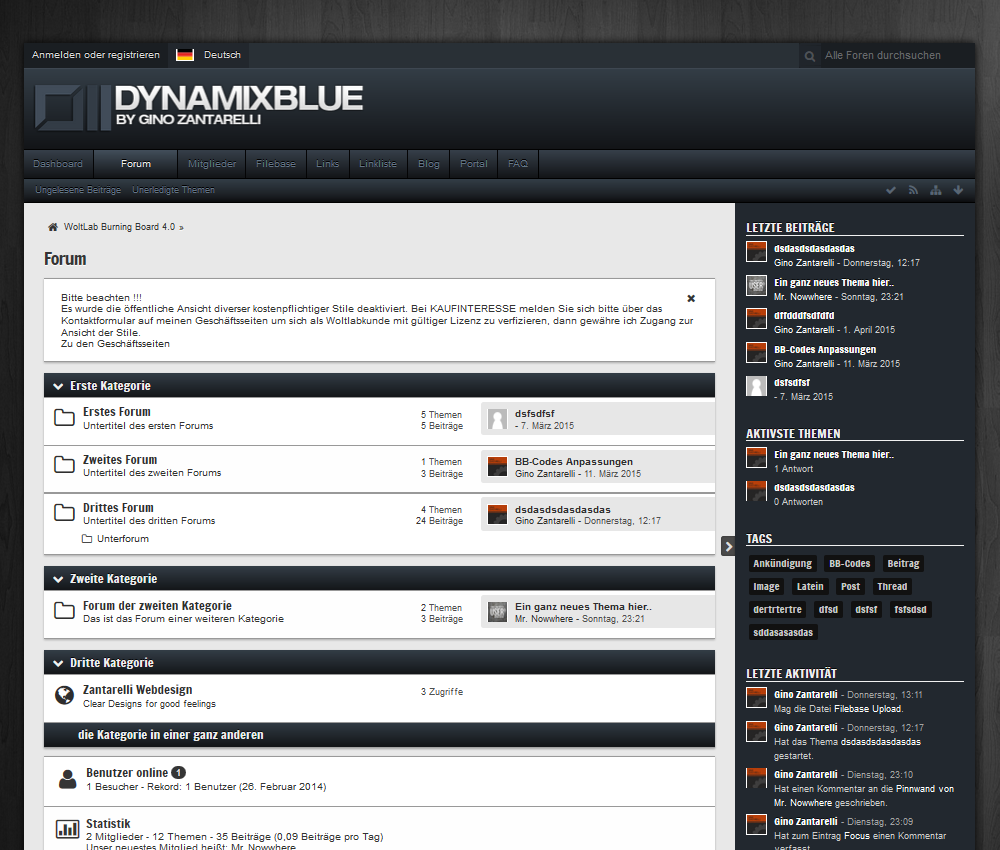The width and height of the screenshot is (1000, 850).
Task: Collapse the Erste Kategorie section
Action: tap(58, 386)
